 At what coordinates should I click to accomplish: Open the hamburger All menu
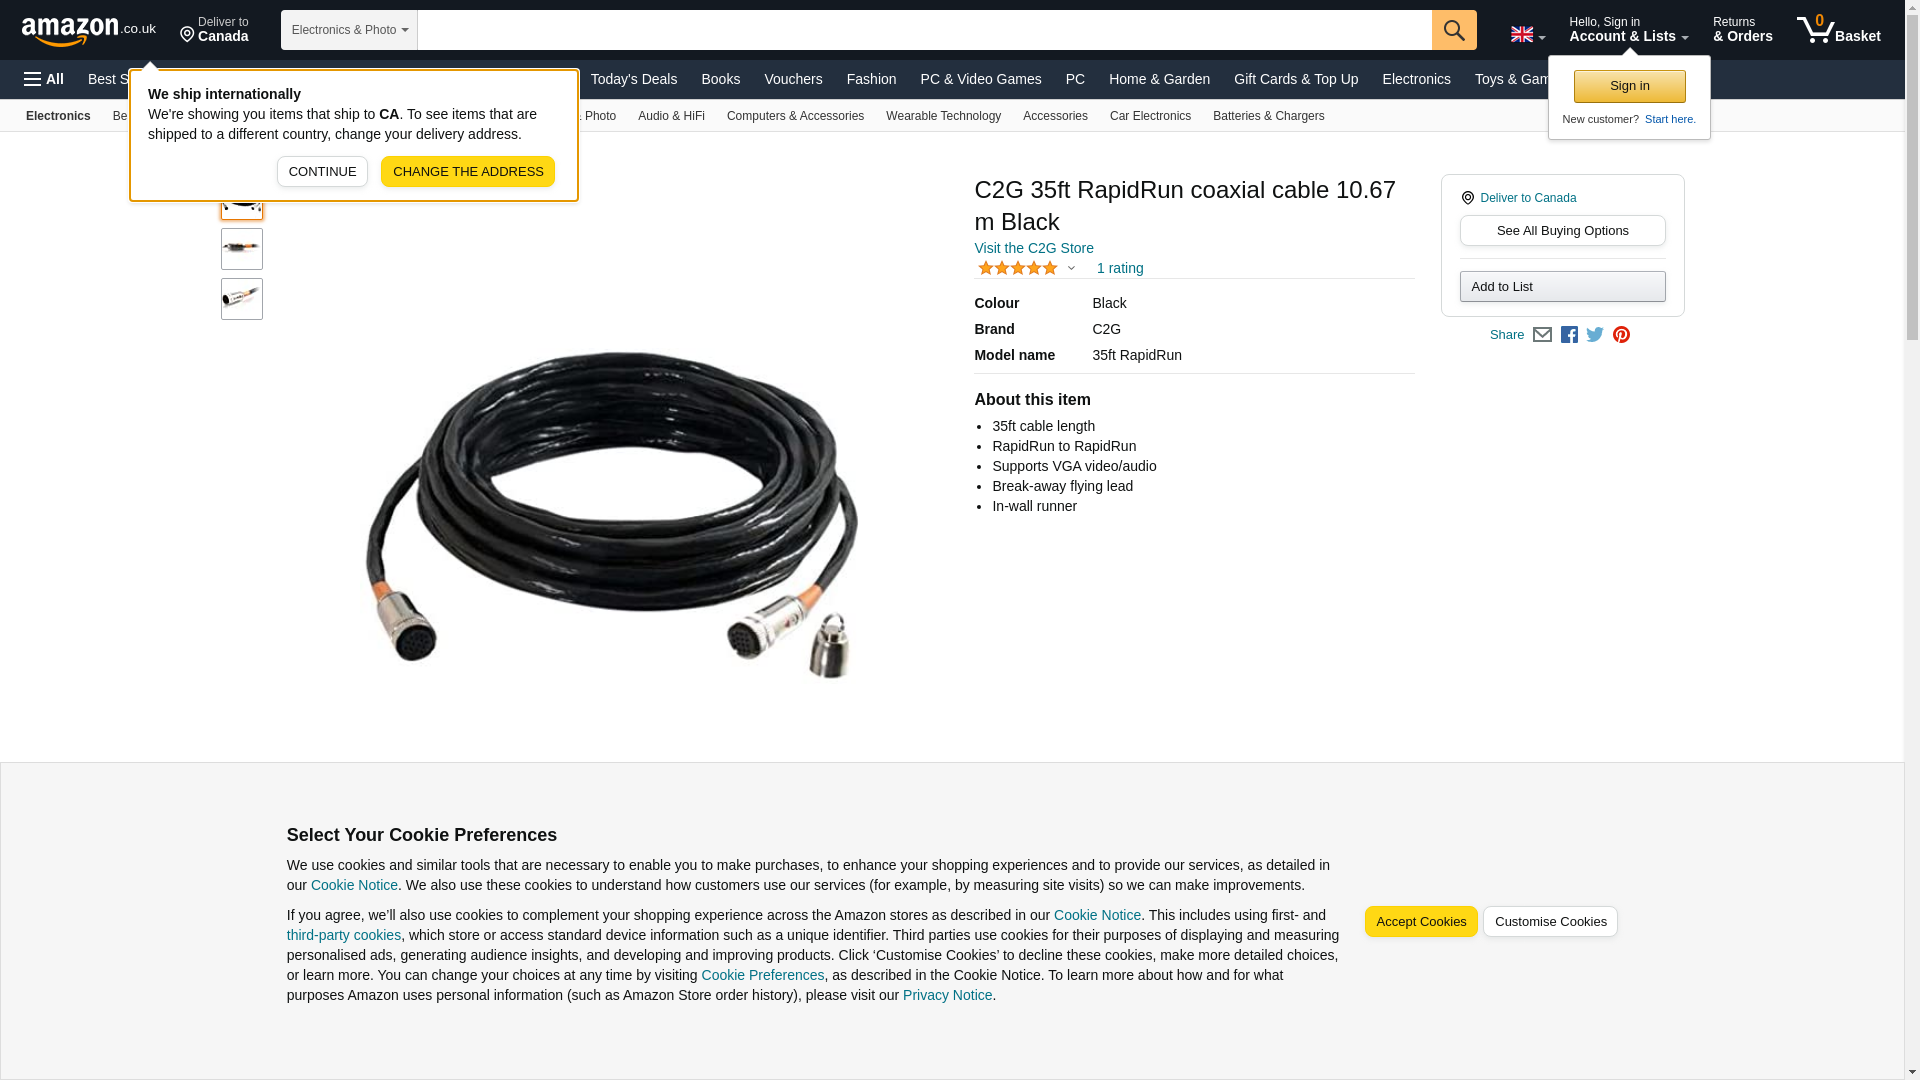pos(44,79)
